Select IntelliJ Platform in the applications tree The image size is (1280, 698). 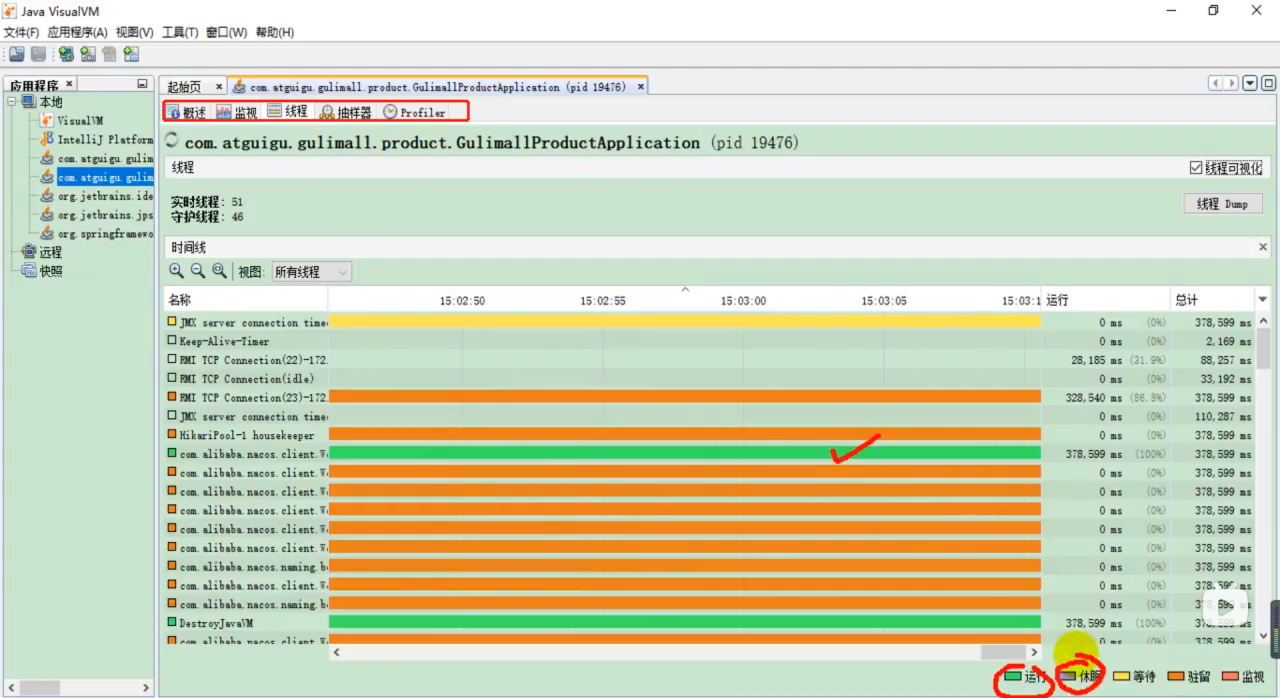click(x=104, y=139)
